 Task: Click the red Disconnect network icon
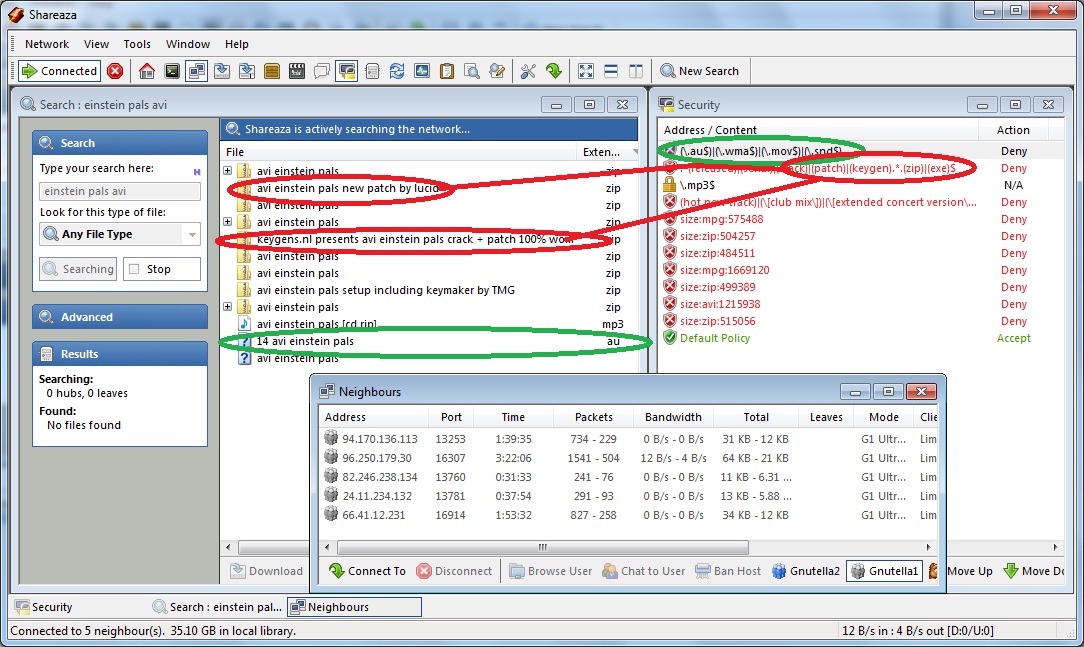coord(115,71)
